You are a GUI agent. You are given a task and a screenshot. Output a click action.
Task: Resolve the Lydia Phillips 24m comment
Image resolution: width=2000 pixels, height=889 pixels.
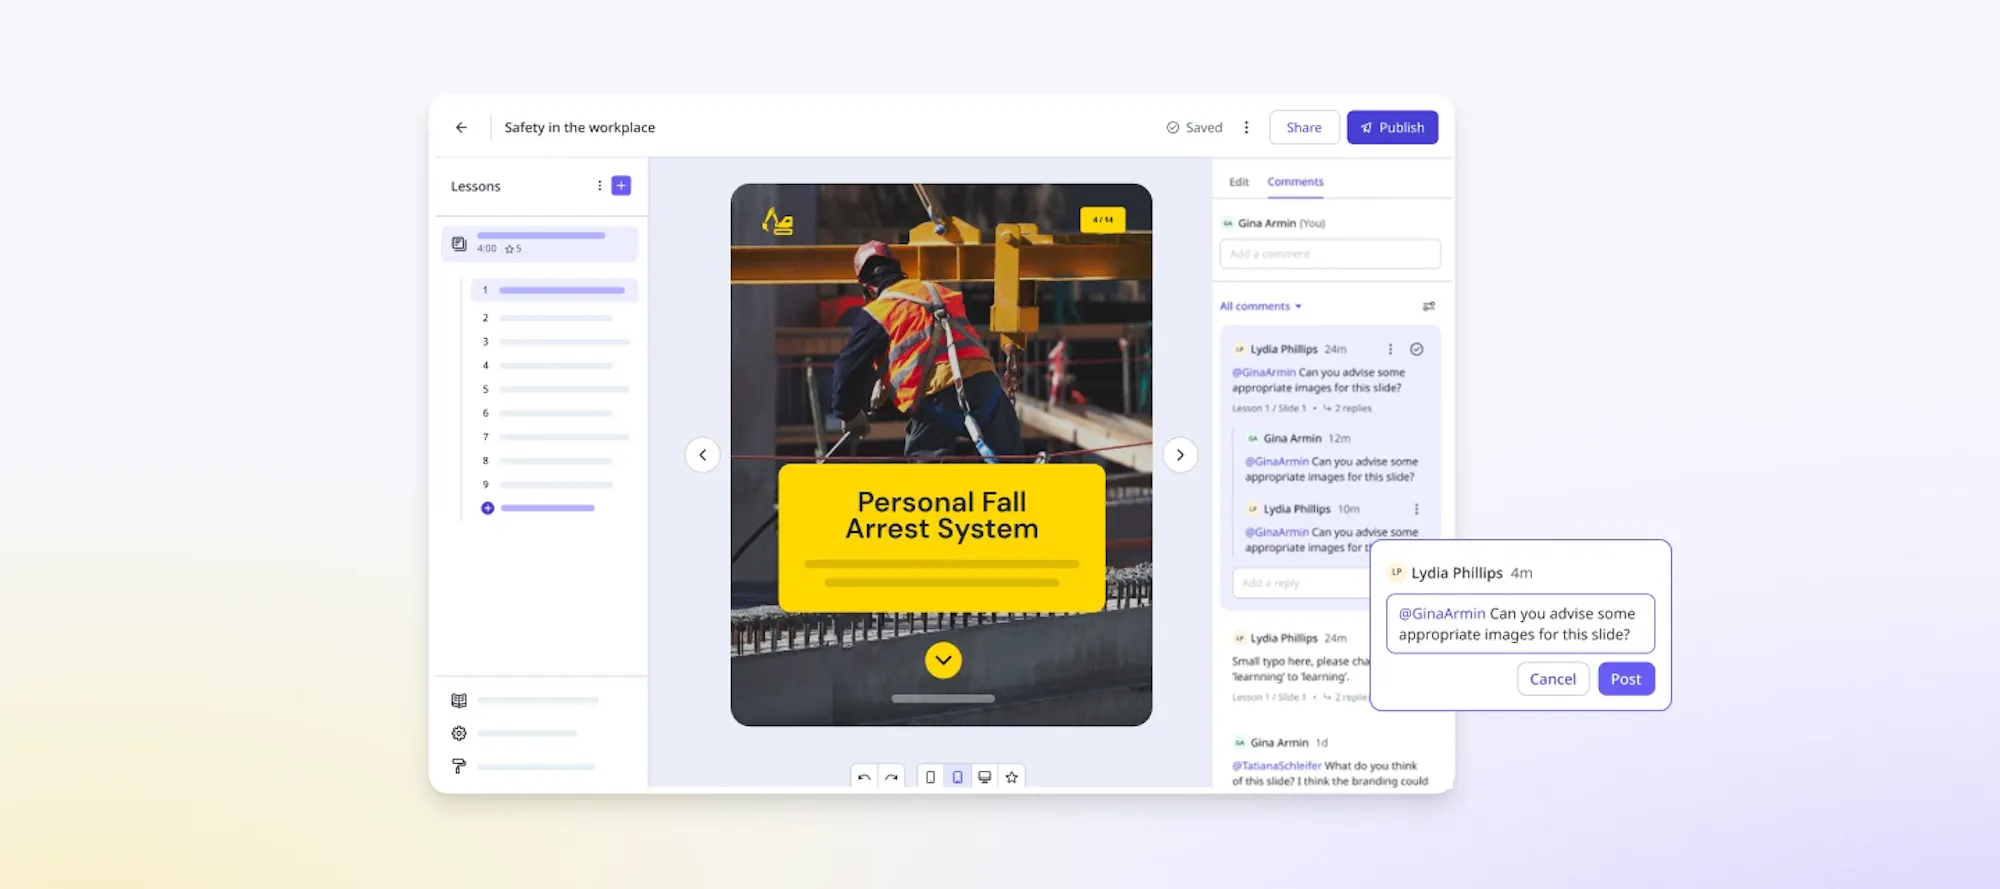click(x=1417, y=349)
